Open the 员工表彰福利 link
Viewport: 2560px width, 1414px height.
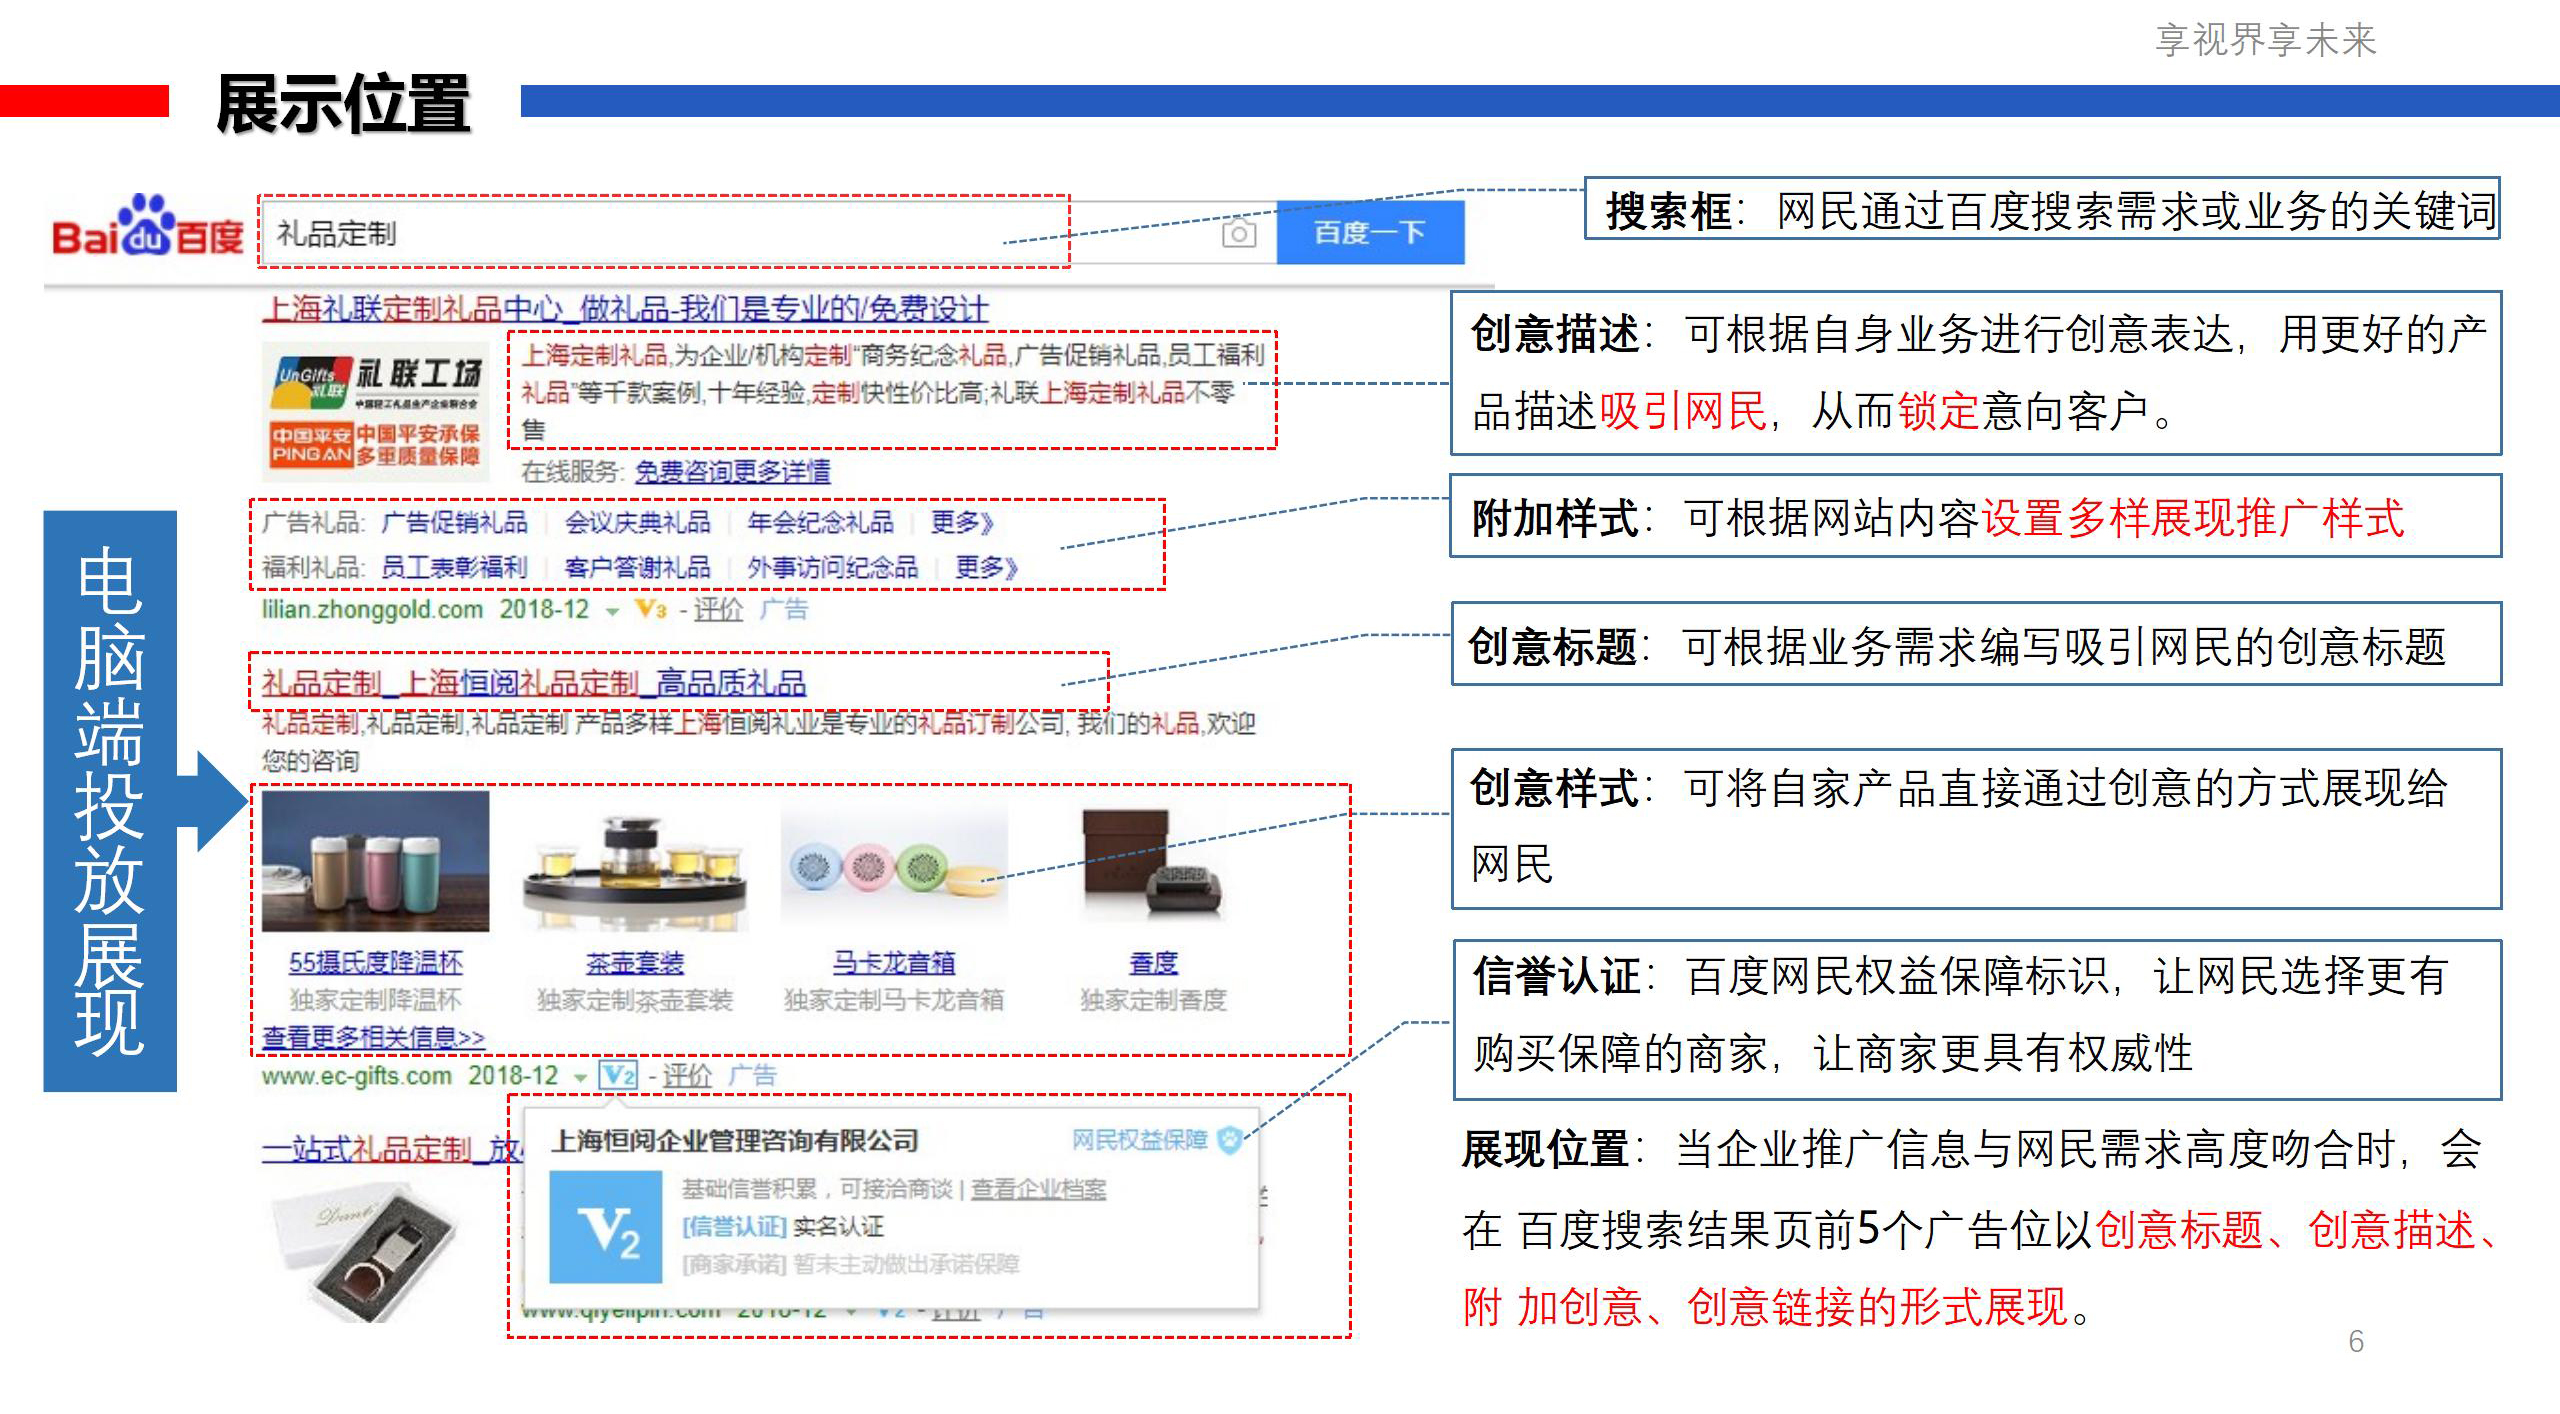(454, 567)
